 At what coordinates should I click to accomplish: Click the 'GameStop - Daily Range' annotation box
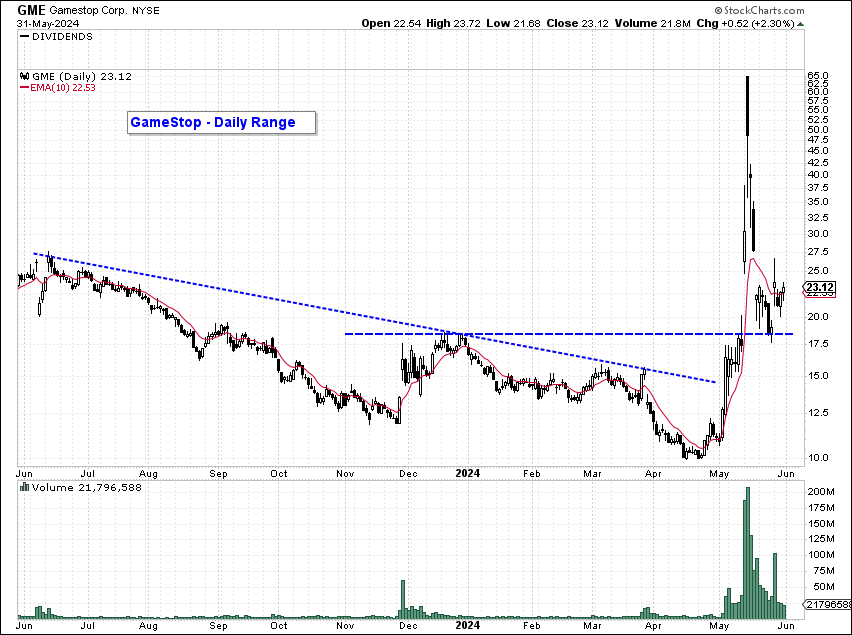point(221,122)
